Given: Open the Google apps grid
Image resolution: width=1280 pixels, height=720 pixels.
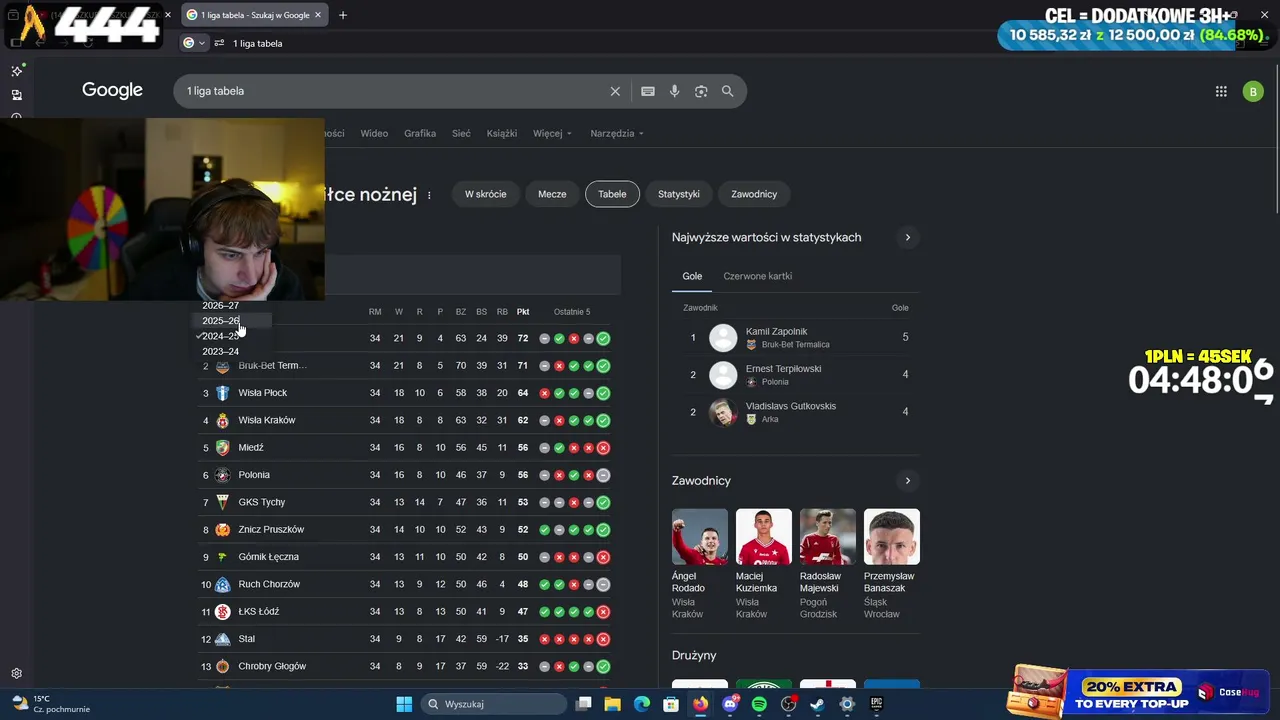Looking at the screenshot, I should point(1221,91).
